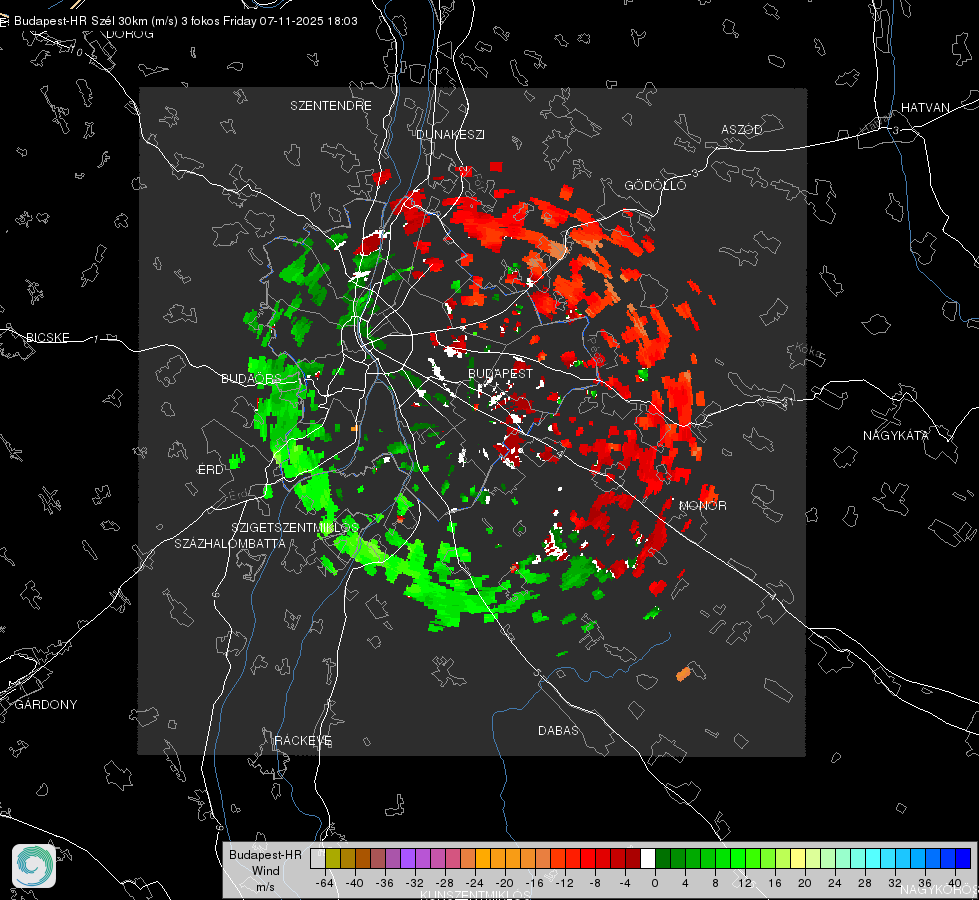Screen dimensions: 979x900
Task: Select the darkest blue last swatch in the legend
Action: tap(963, 859)
